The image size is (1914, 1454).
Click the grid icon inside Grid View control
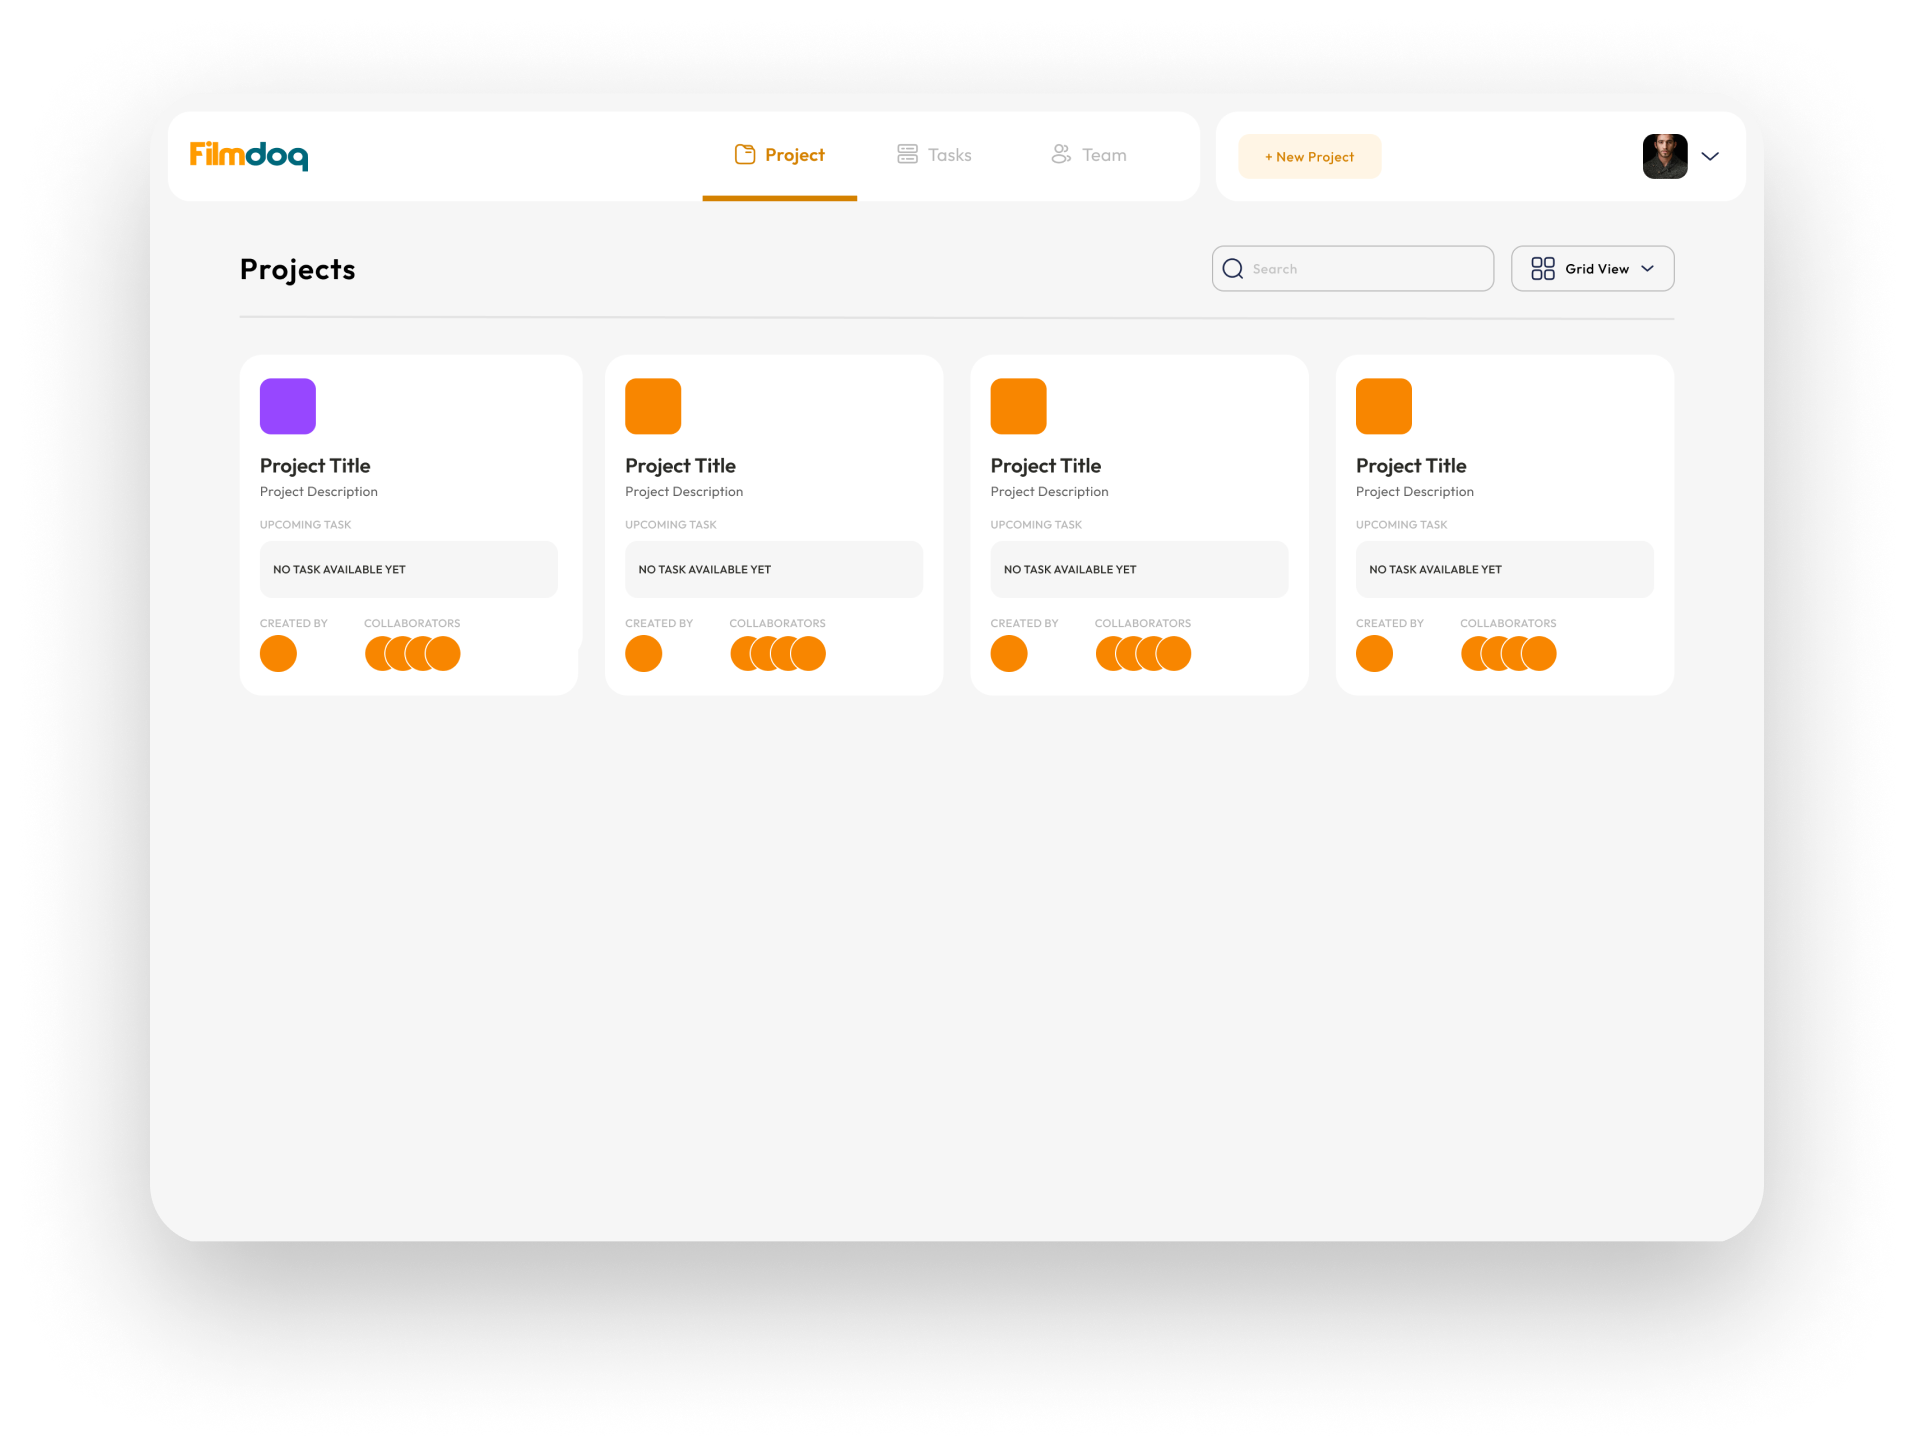(x=1542, y=268)
